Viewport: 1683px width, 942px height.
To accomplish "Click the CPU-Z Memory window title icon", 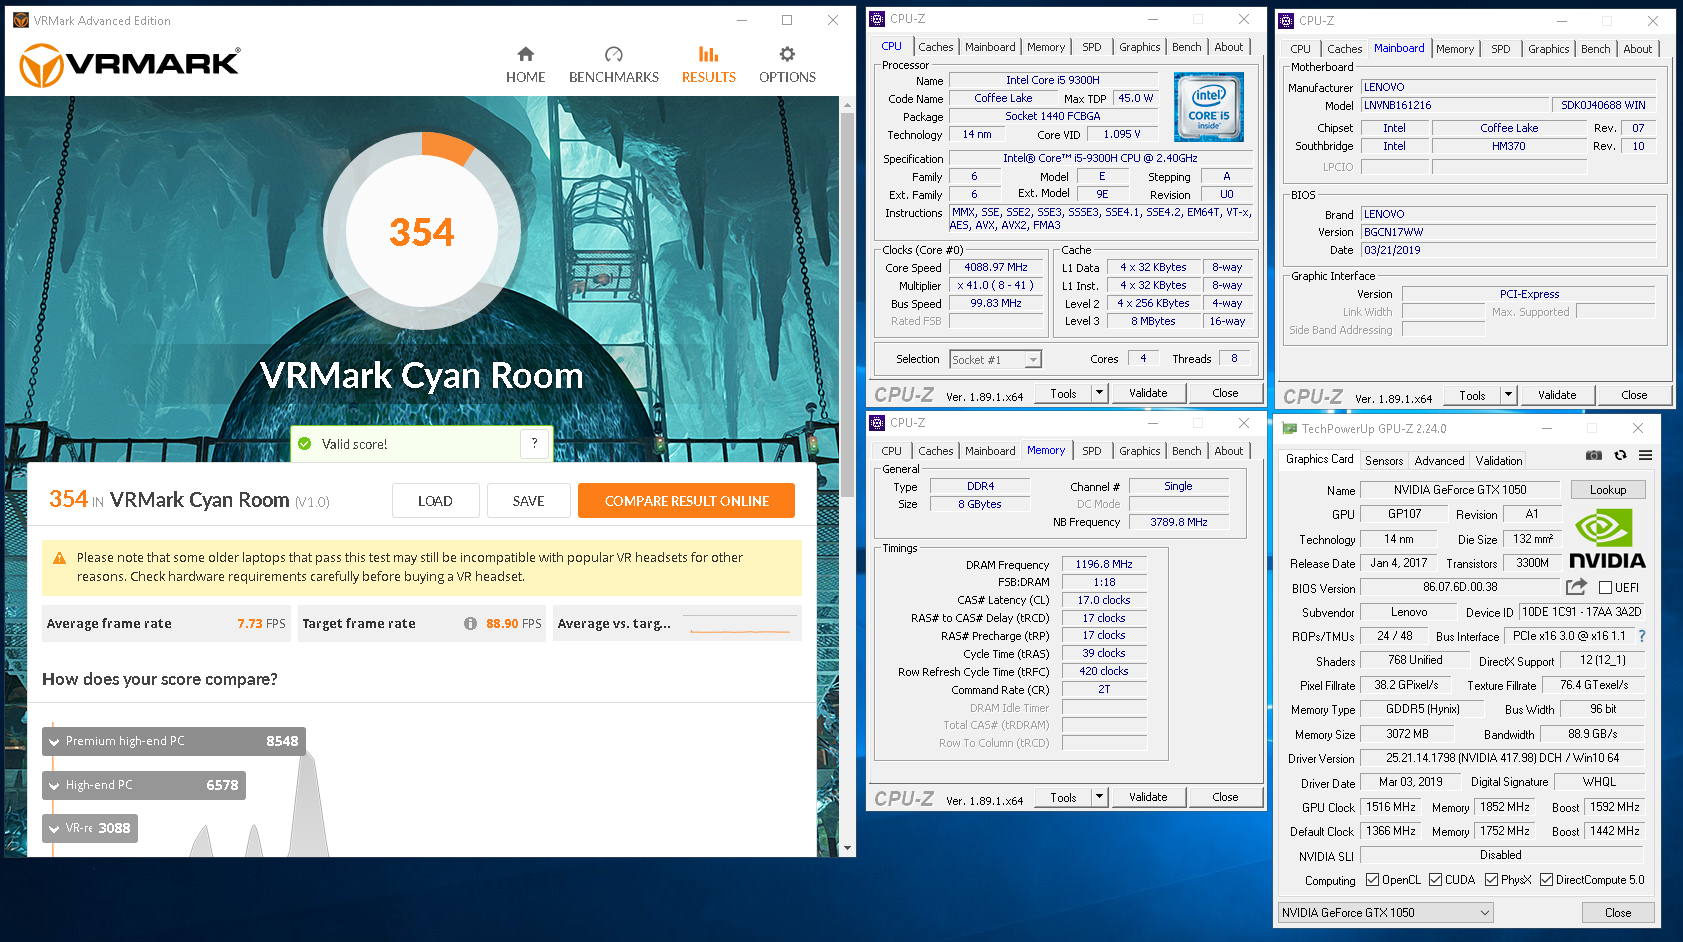I will point(877,422).
